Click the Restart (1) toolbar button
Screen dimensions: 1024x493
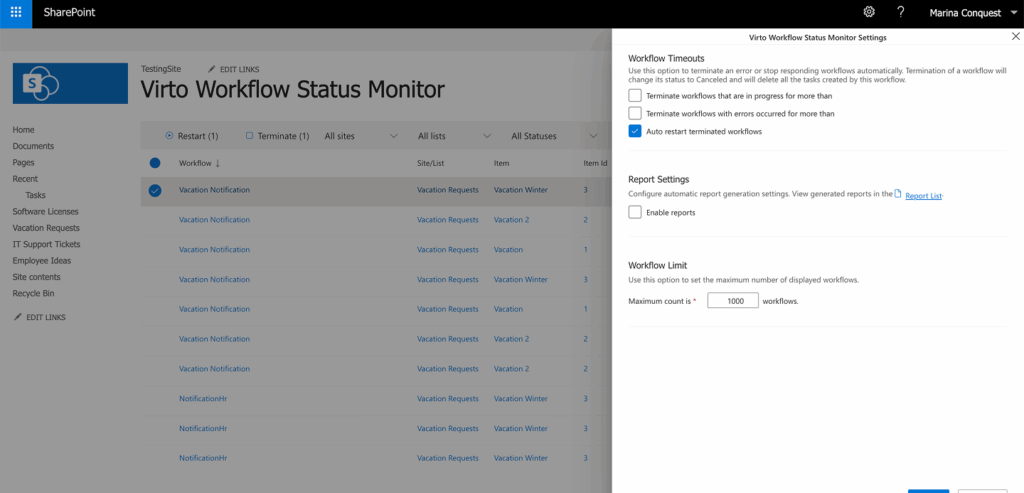[x=192, y=136]
